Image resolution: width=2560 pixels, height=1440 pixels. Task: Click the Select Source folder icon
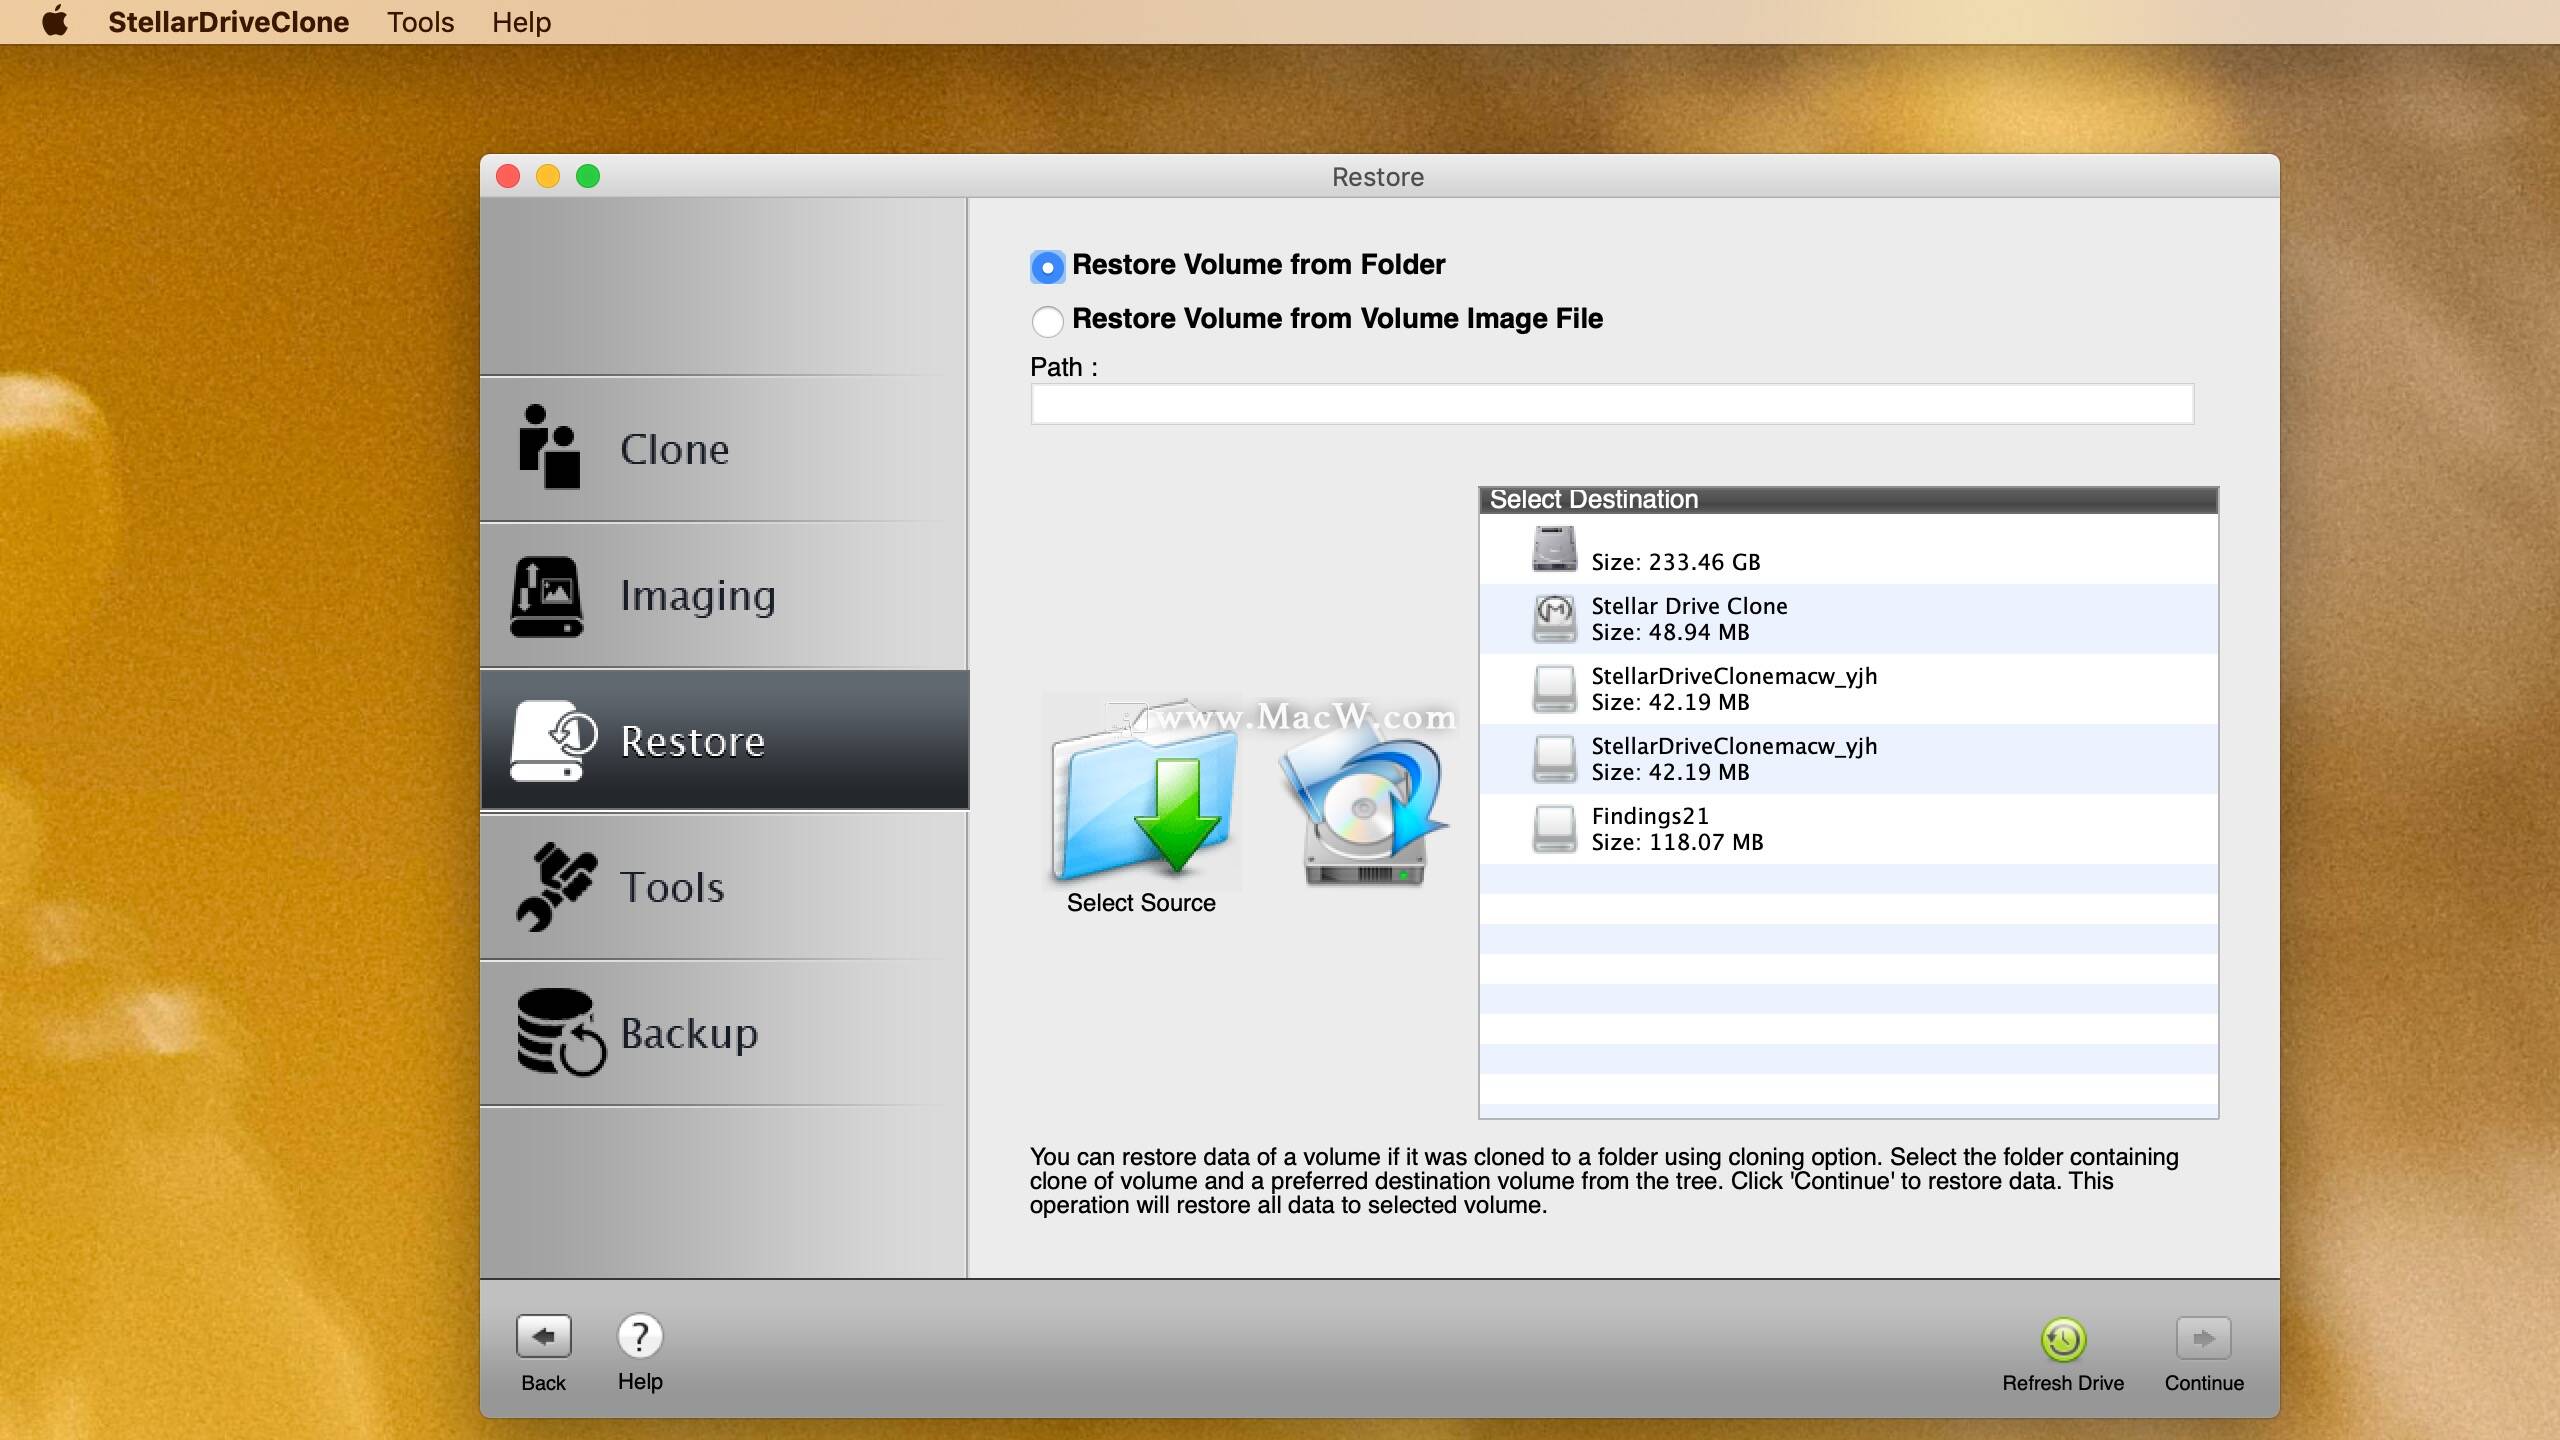[1142, 790]
